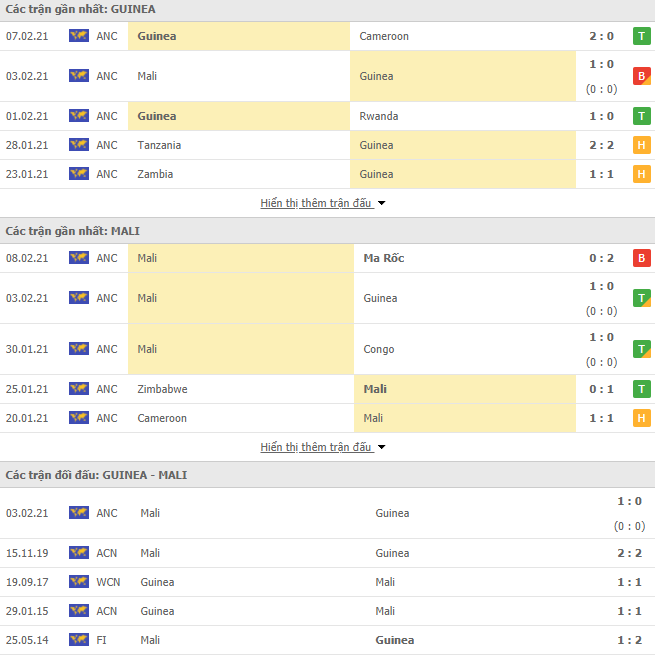Click the green T badge for Guinea vs Cameroon
The width and height of the screenshot is (655, 656).
[641, 36]
